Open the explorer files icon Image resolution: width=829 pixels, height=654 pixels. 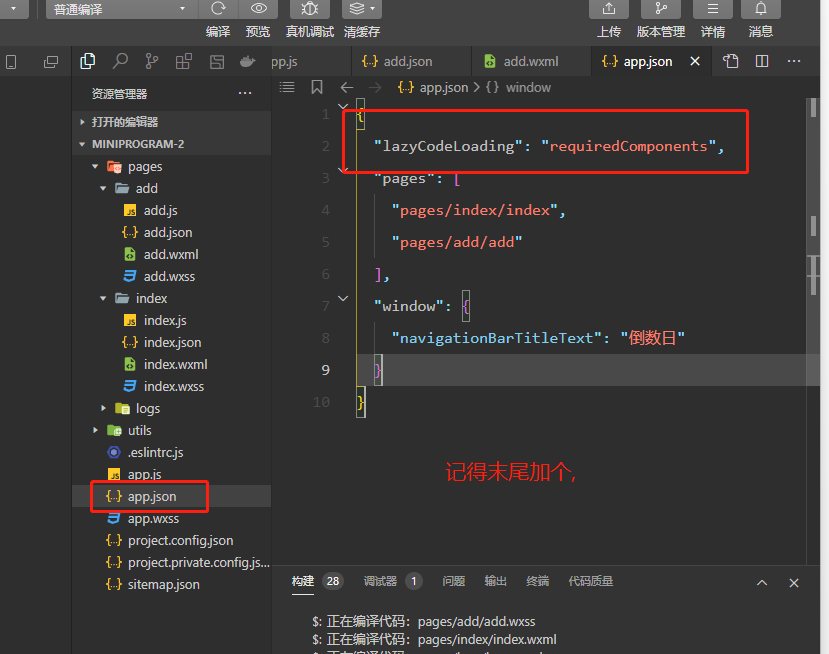(88, 61)
